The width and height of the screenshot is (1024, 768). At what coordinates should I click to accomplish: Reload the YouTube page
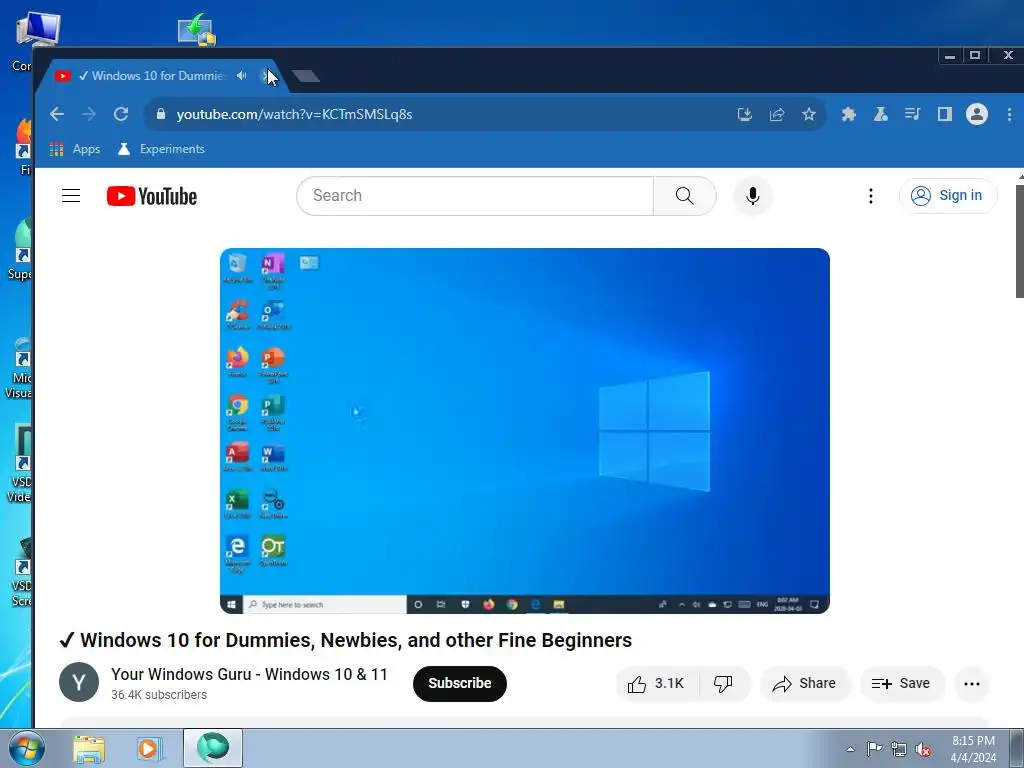coord(121,114)
